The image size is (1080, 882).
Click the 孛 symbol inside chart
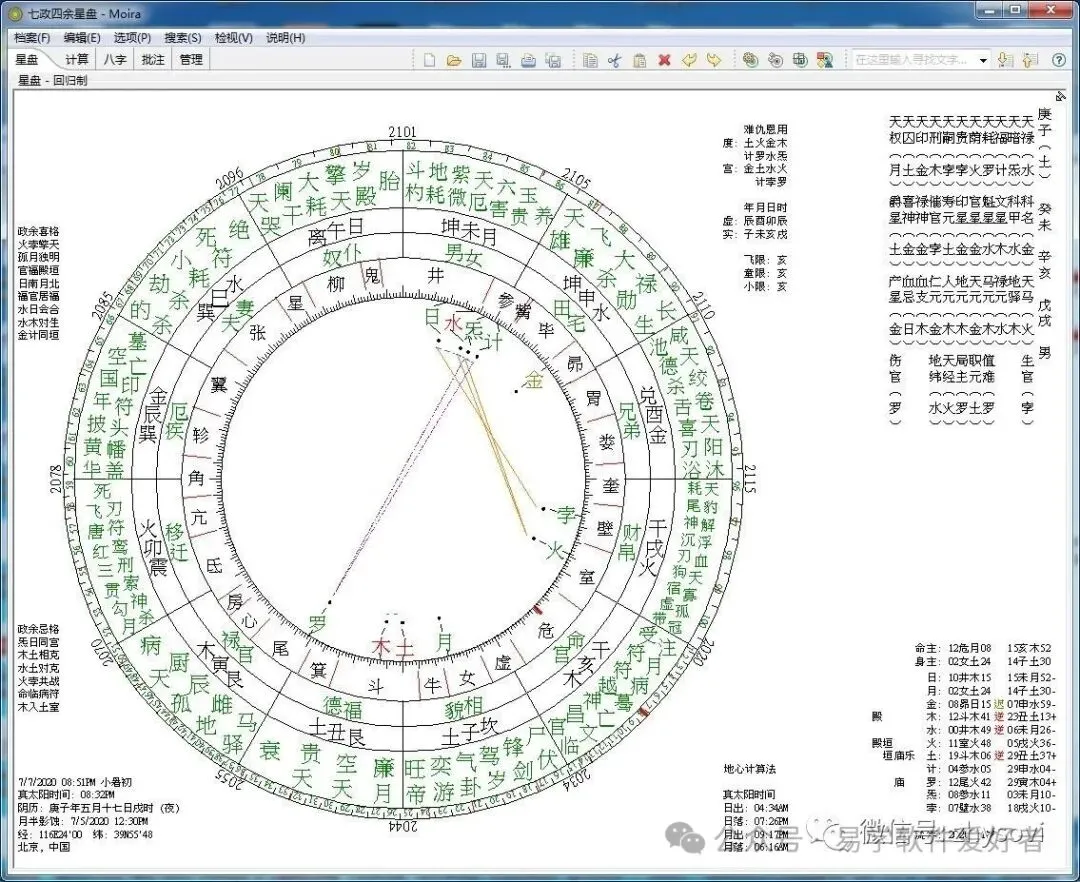pos(565,514)
